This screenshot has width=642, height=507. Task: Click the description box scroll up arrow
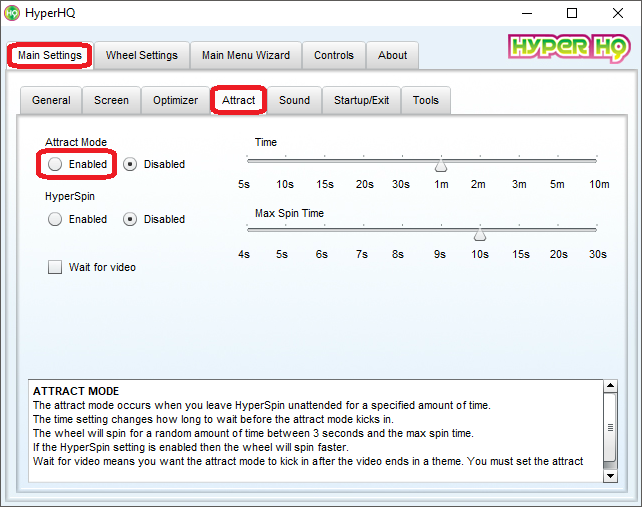(x=610, y=386)
